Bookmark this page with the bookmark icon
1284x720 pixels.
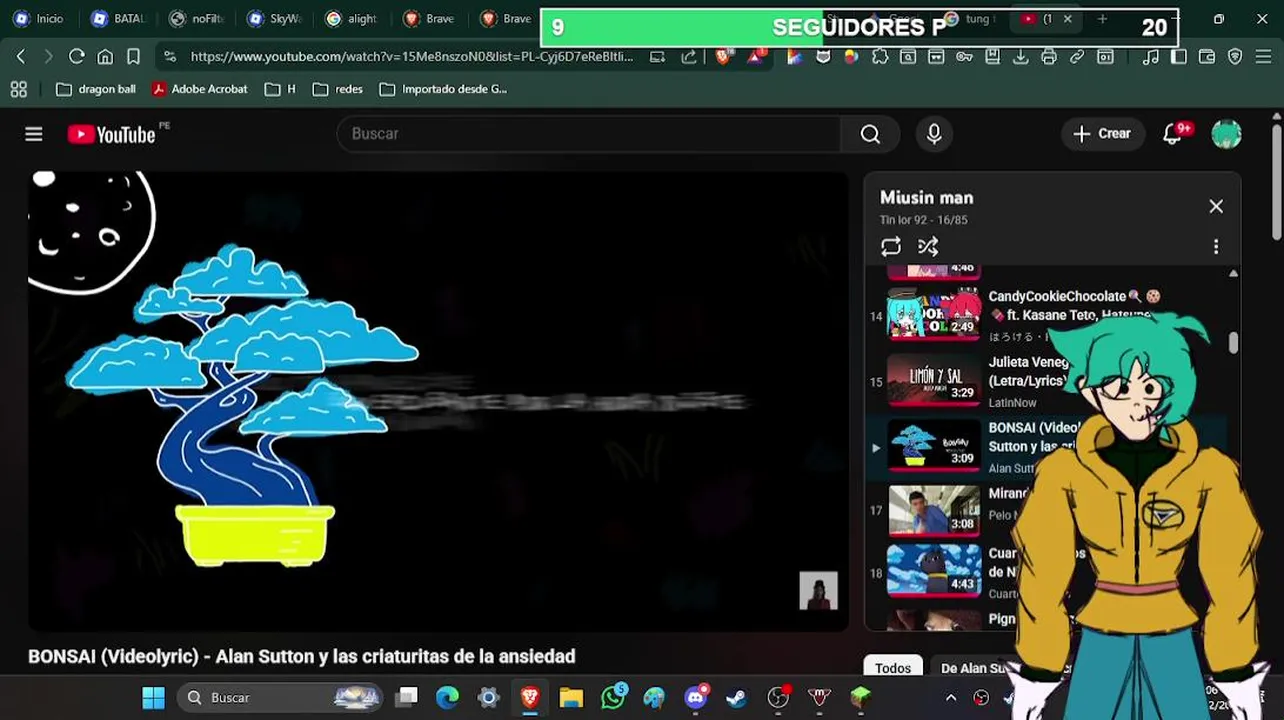(x=133, y=57)
